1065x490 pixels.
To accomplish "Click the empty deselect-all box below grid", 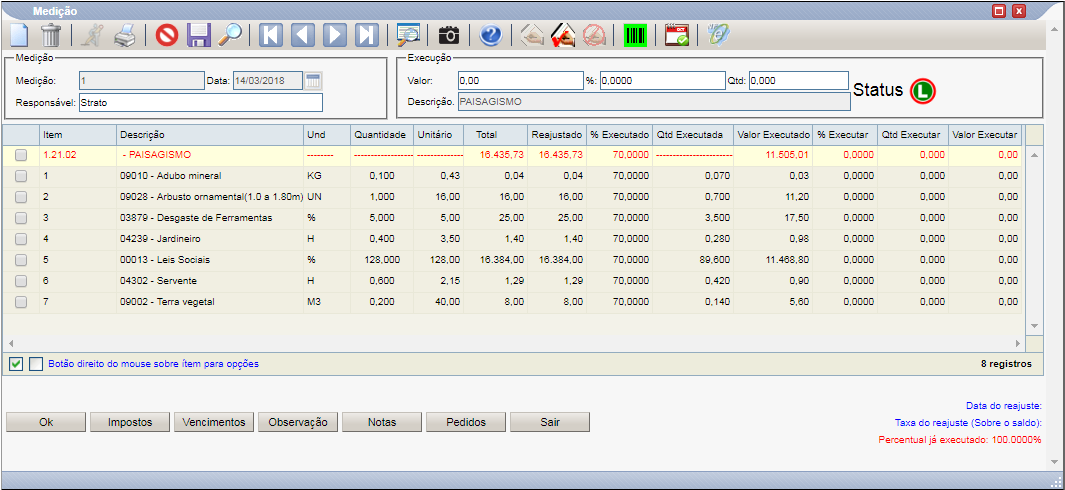I will [x=36, y=364].
